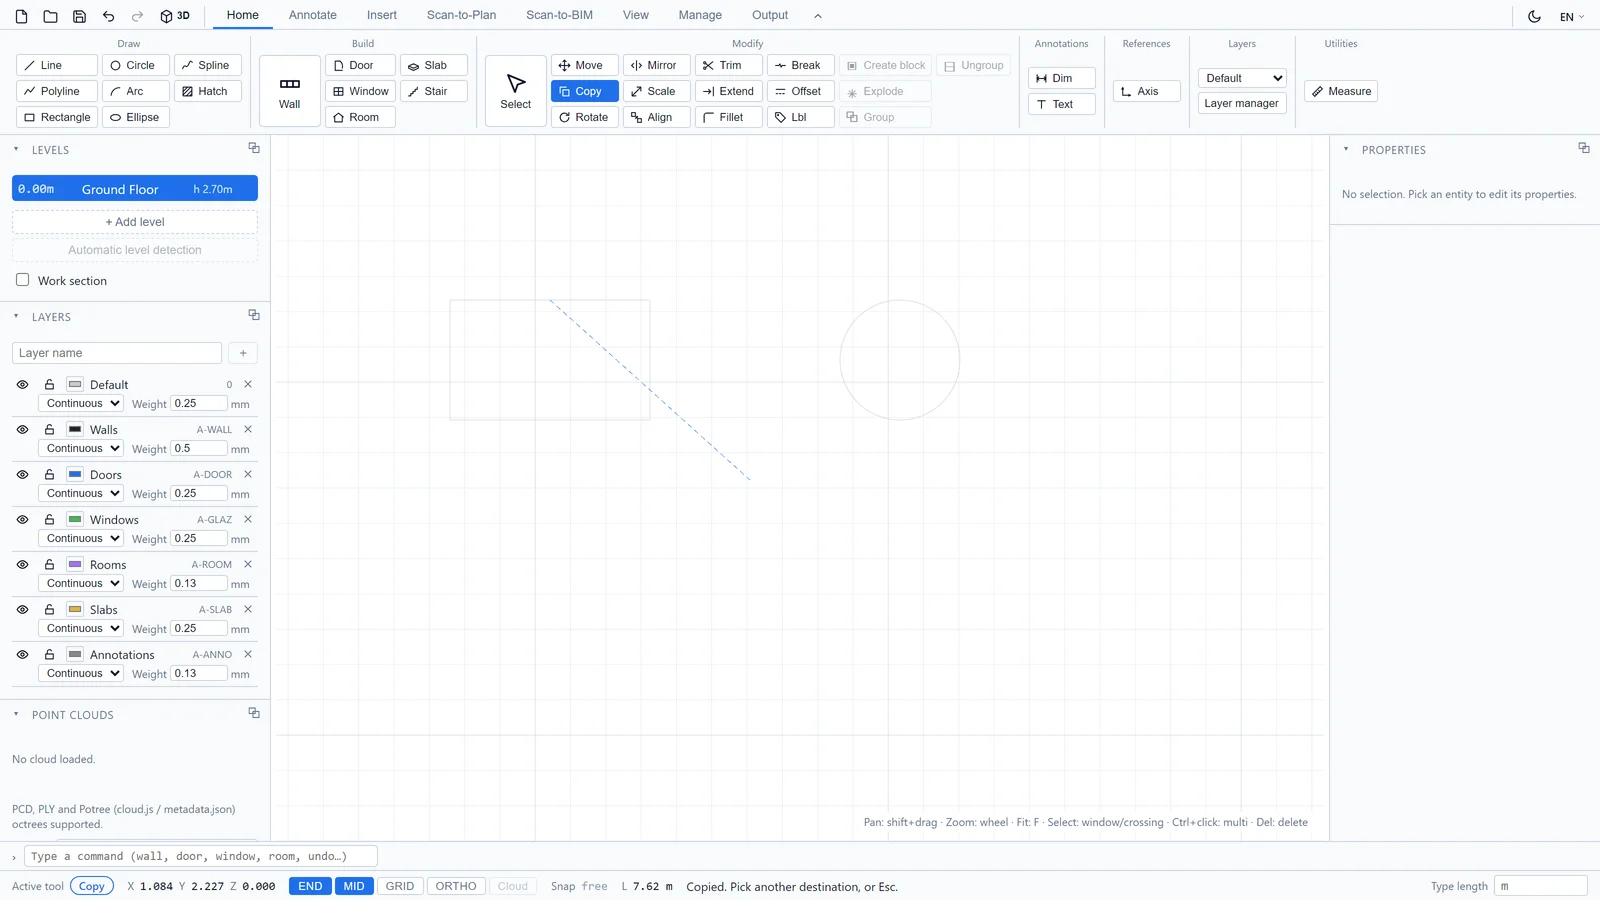
Task: Collapse the LAYERS panel
Action: [x=16, y=316]
